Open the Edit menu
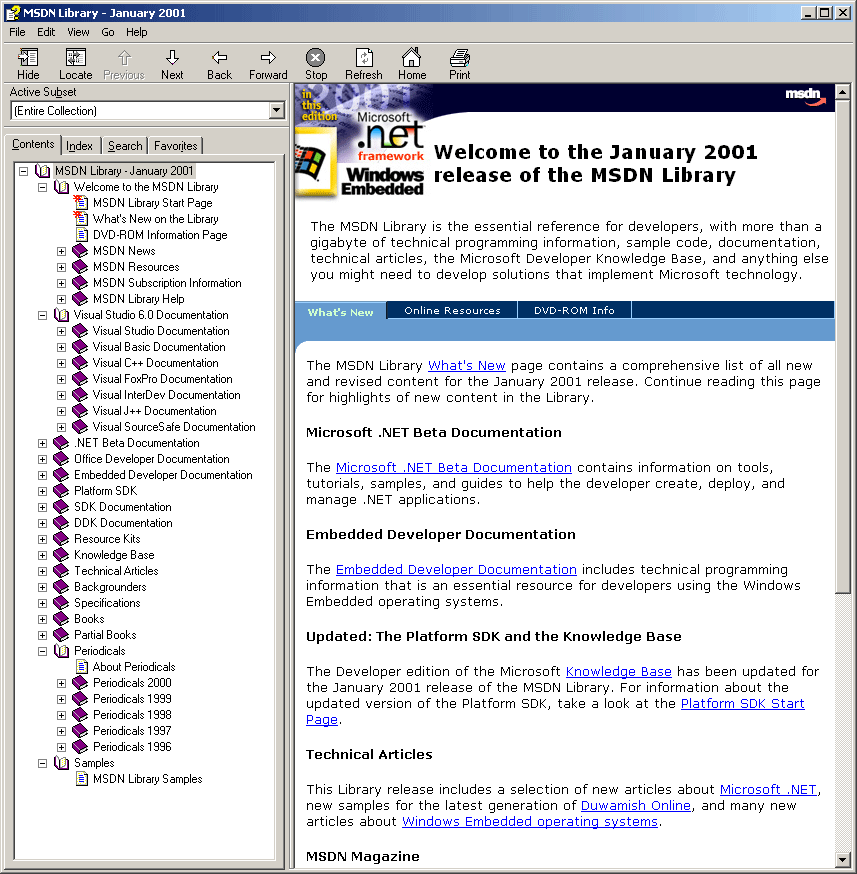Viewport: 857px width, 874px height. (46, 32)
